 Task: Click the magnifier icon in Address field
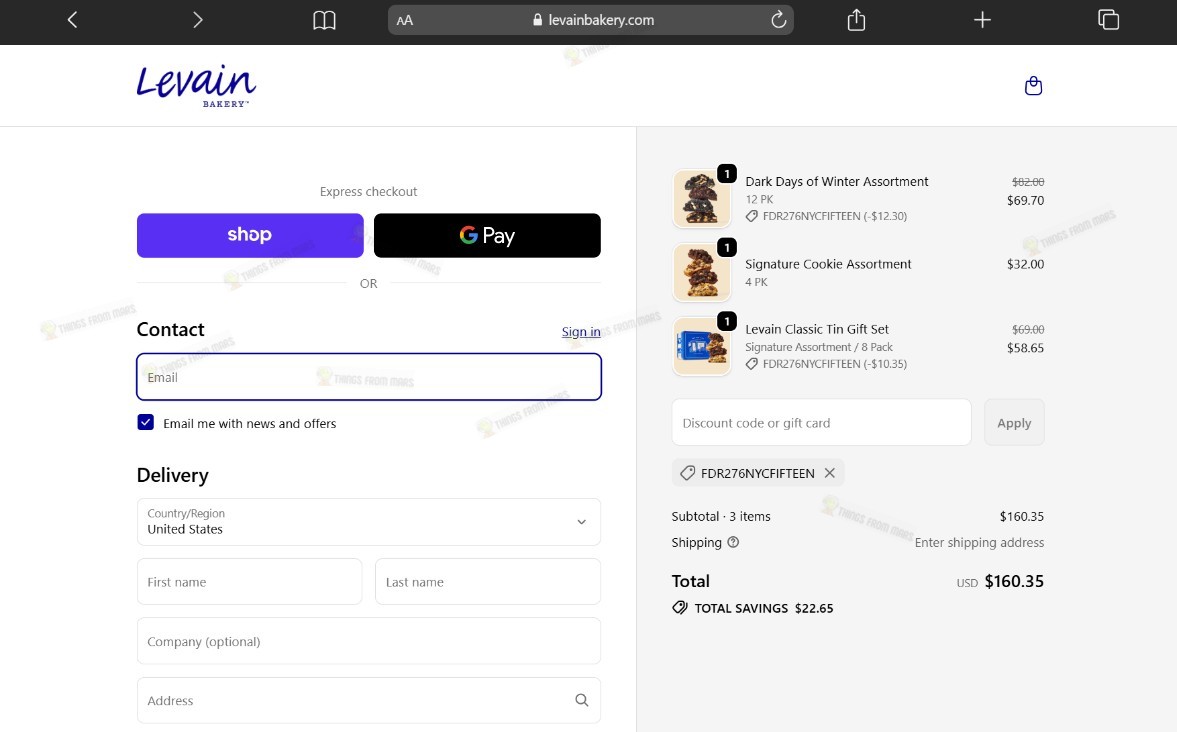click(582, 700)
